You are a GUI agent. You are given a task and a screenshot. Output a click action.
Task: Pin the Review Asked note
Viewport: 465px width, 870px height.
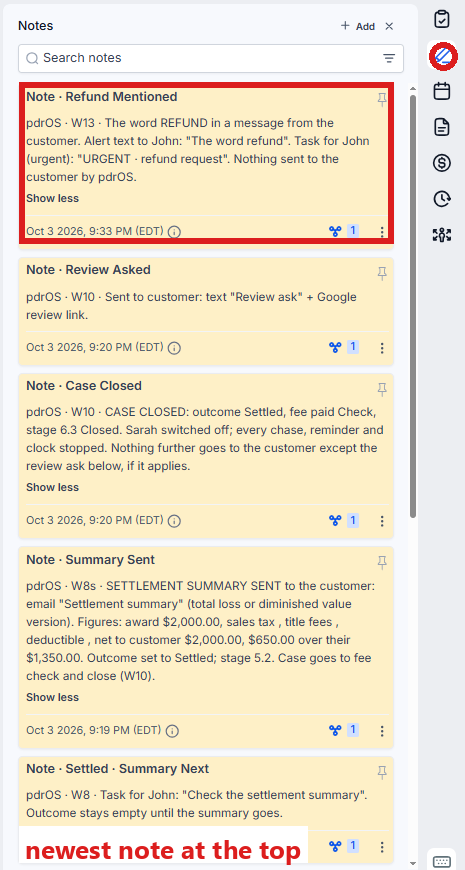[x=382, y=273]
